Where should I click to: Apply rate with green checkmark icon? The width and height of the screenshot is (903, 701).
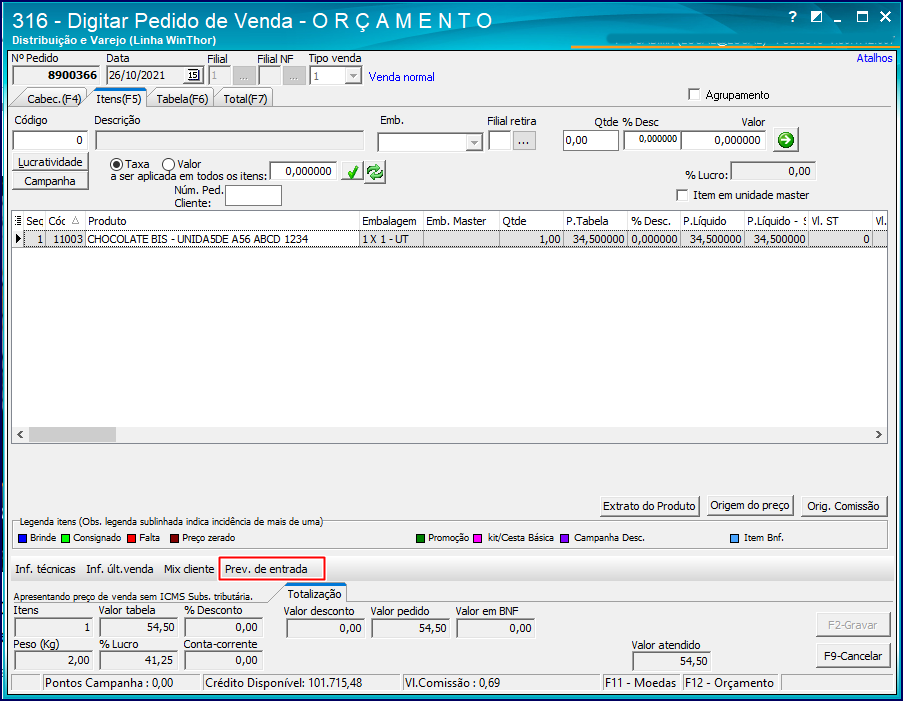352,172
